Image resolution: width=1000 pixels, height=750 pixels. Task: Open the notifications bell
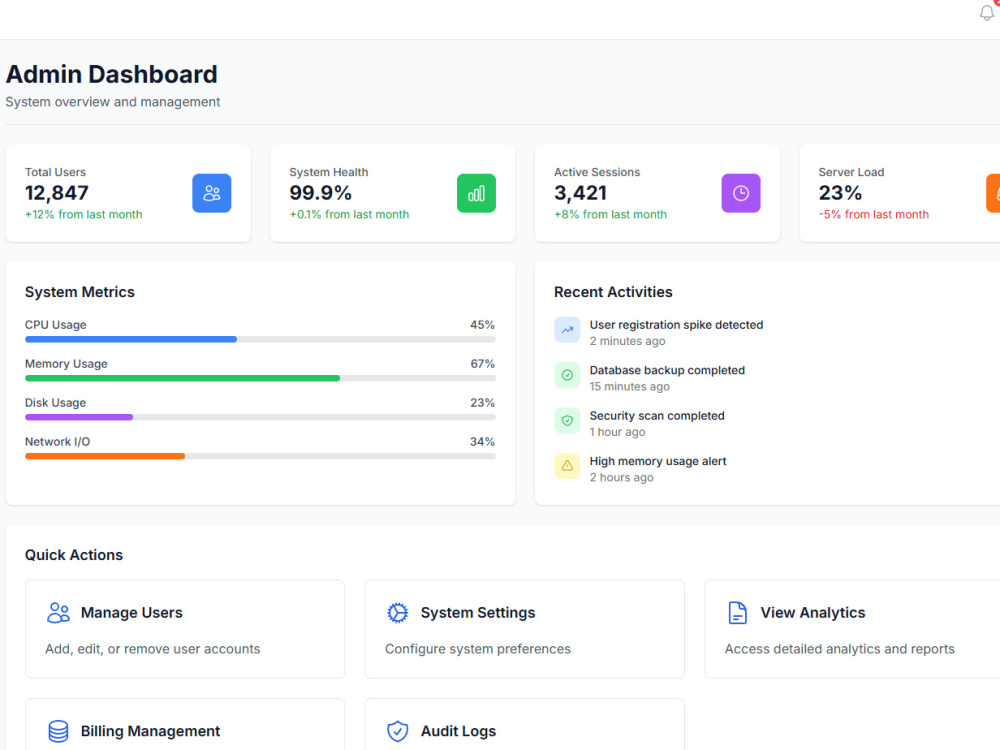[987, 13]
